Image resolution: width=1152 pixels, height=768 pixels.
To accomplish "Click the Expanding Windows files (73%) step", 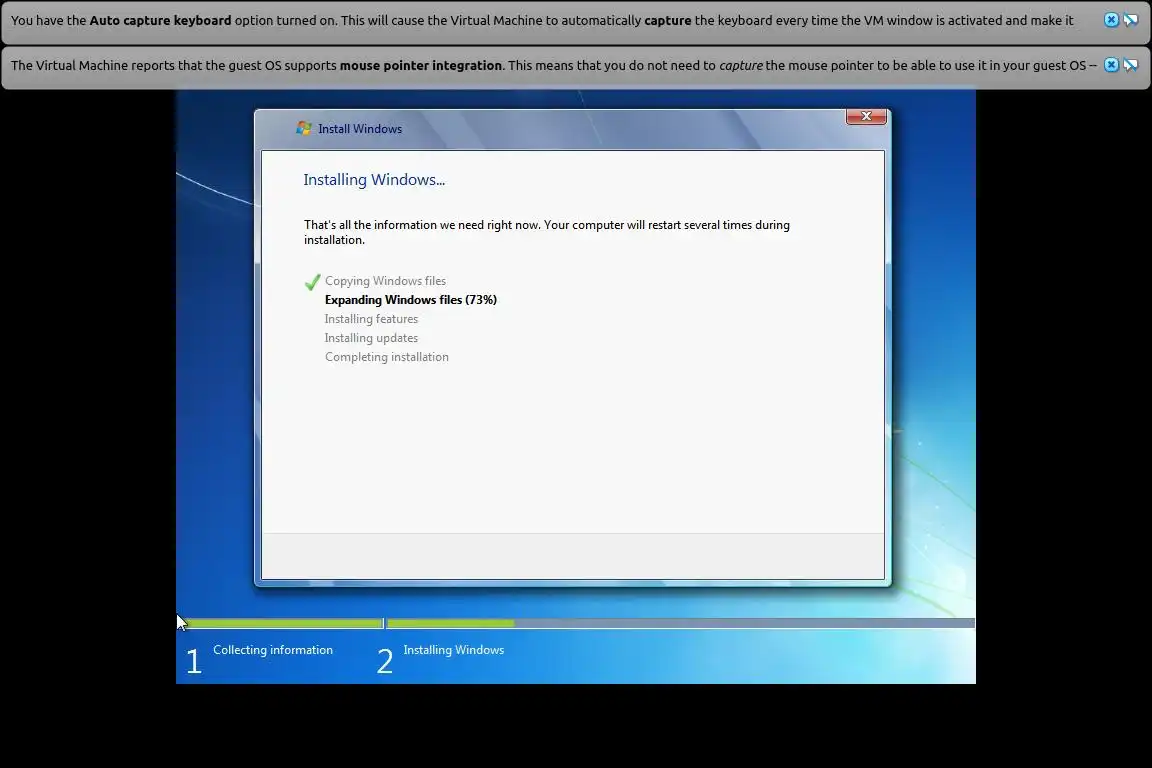I will (x=411, y=300).
